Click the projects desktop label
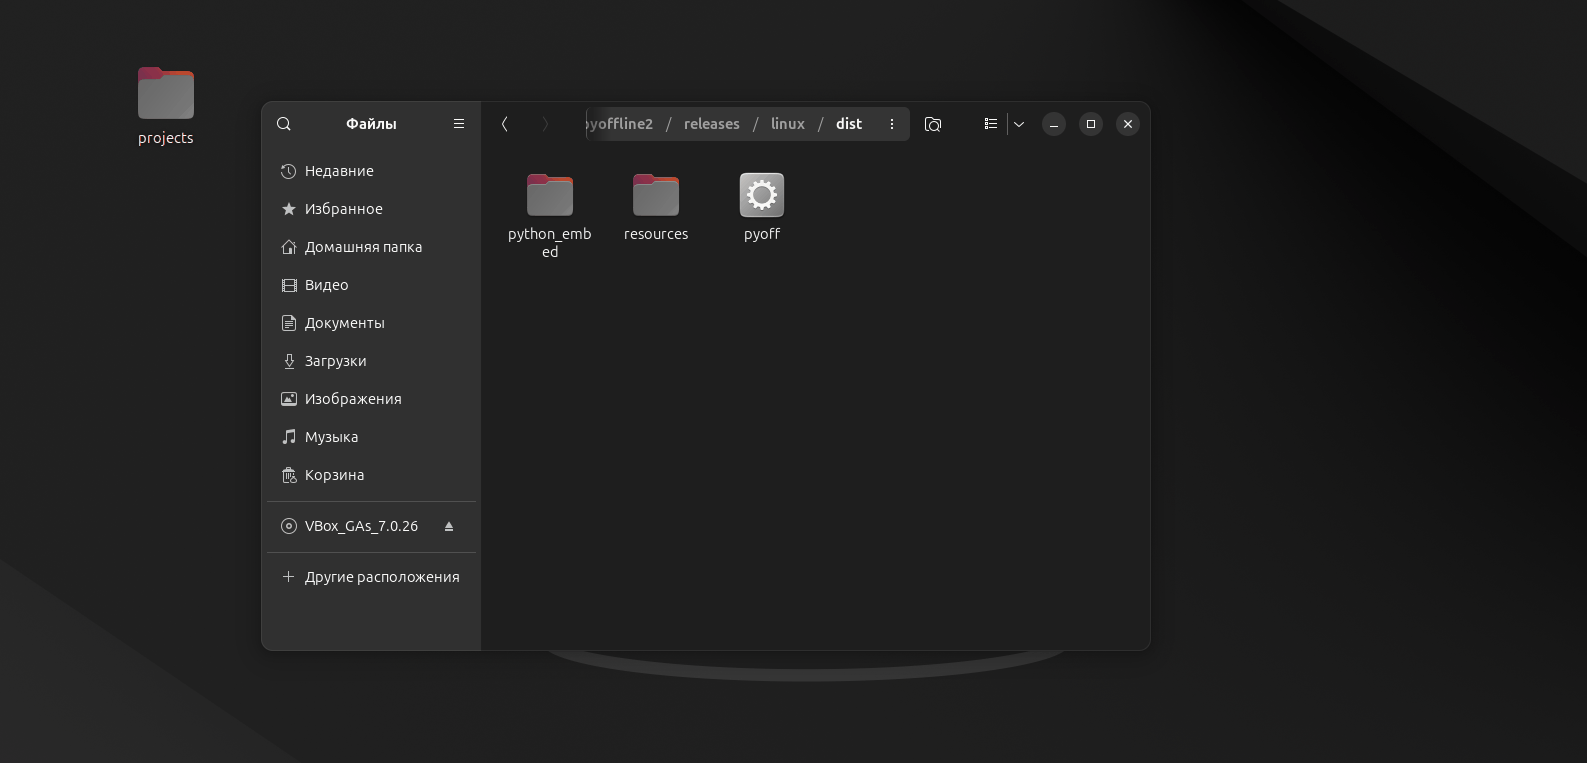Viewport: 1587px width, 763px height. tap(166, 138)
